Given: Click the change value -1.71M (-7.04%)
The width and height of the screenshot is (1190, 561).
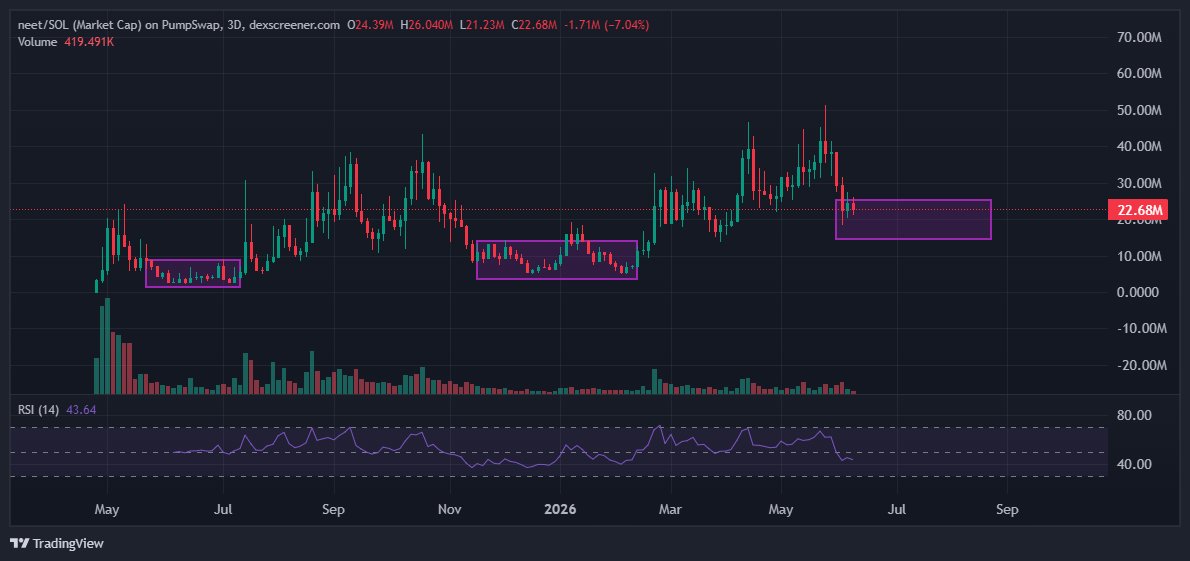Looking at the screenshot, I should click(x=606, y=25).
